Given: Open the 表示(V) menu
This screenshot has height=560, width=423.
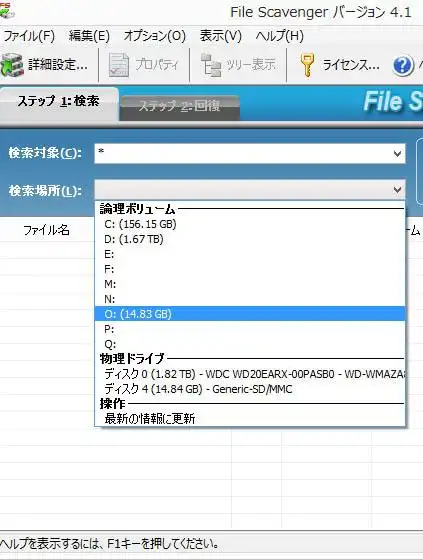Looking at the screenshot, I should [x=221, y=36].
